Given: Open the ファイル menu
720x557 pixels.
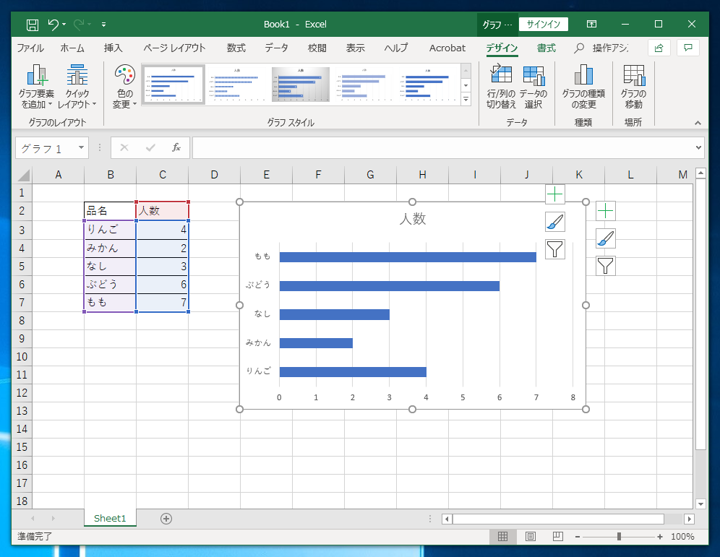Looking at the screenshot, I should (30, 48).
